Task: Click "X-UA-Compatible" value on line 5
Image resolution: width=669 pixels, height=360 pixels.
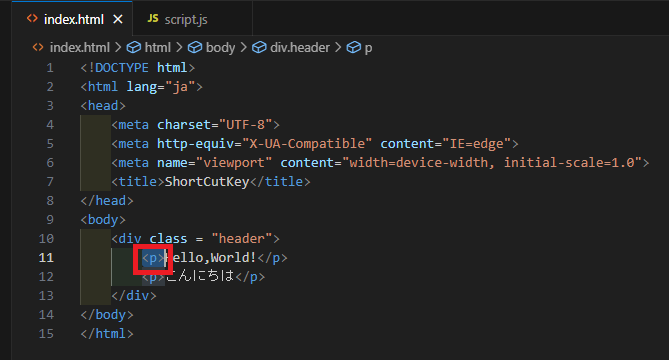Action: click(x=307, y=143)
